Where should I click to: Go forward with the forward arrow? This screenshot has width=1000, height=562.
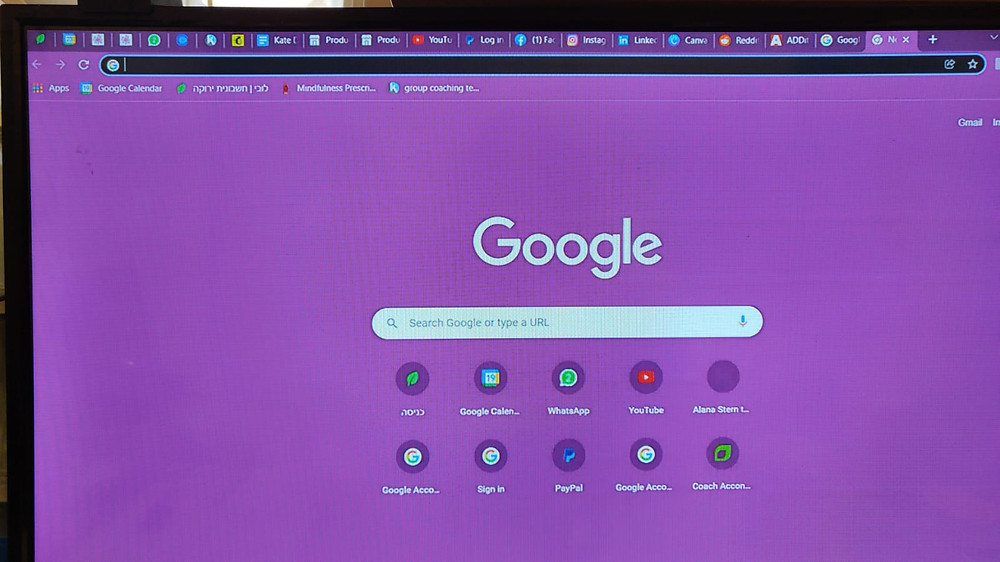[61, 64]
